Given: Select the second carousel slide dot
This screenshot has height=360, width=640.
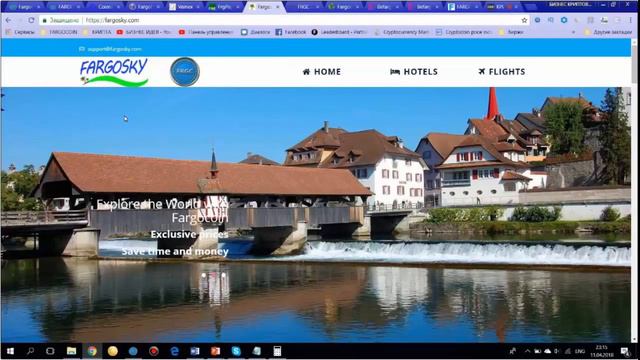Looking at the screenshot, I should 223,276.
